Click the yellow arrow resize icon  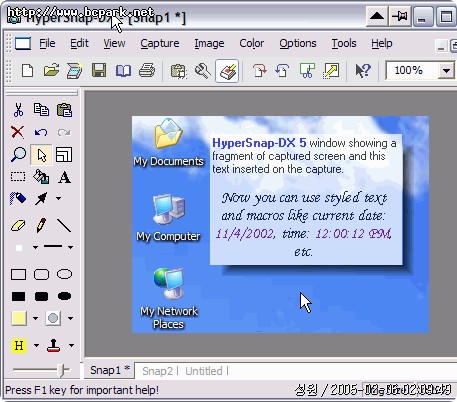pyautogui.click(x=331, y=71)
